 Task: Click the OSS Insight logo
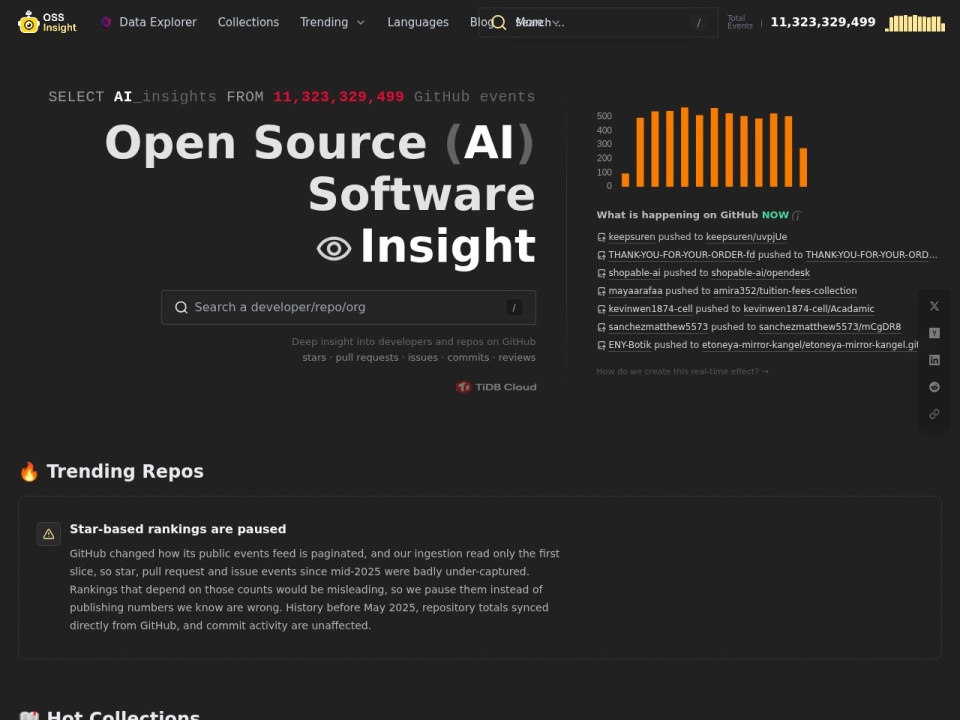click(x=47, y=22)
